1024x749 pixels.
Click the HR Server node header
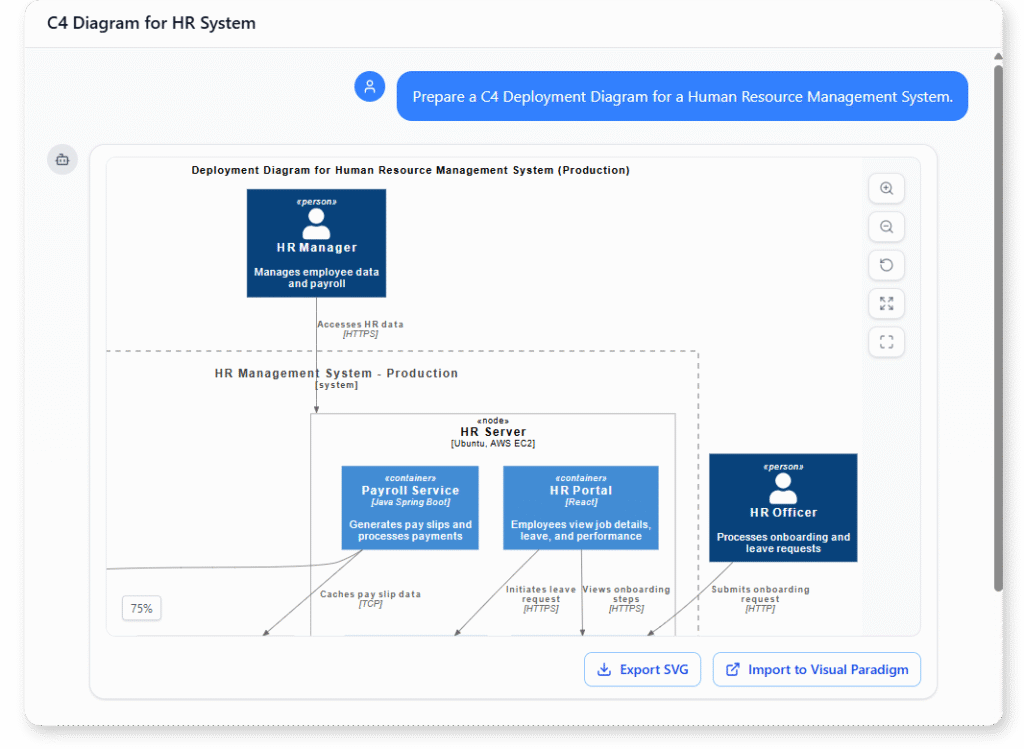pyautogui.click(x=495, y=431)
